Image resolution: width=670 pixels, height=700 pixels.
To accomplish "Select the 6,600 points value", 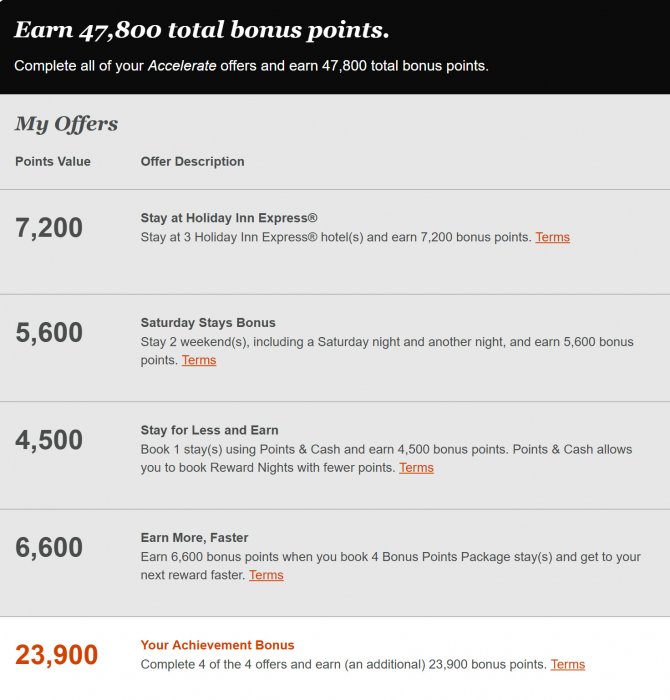I will pyautogui.click(x=49, y=548).
